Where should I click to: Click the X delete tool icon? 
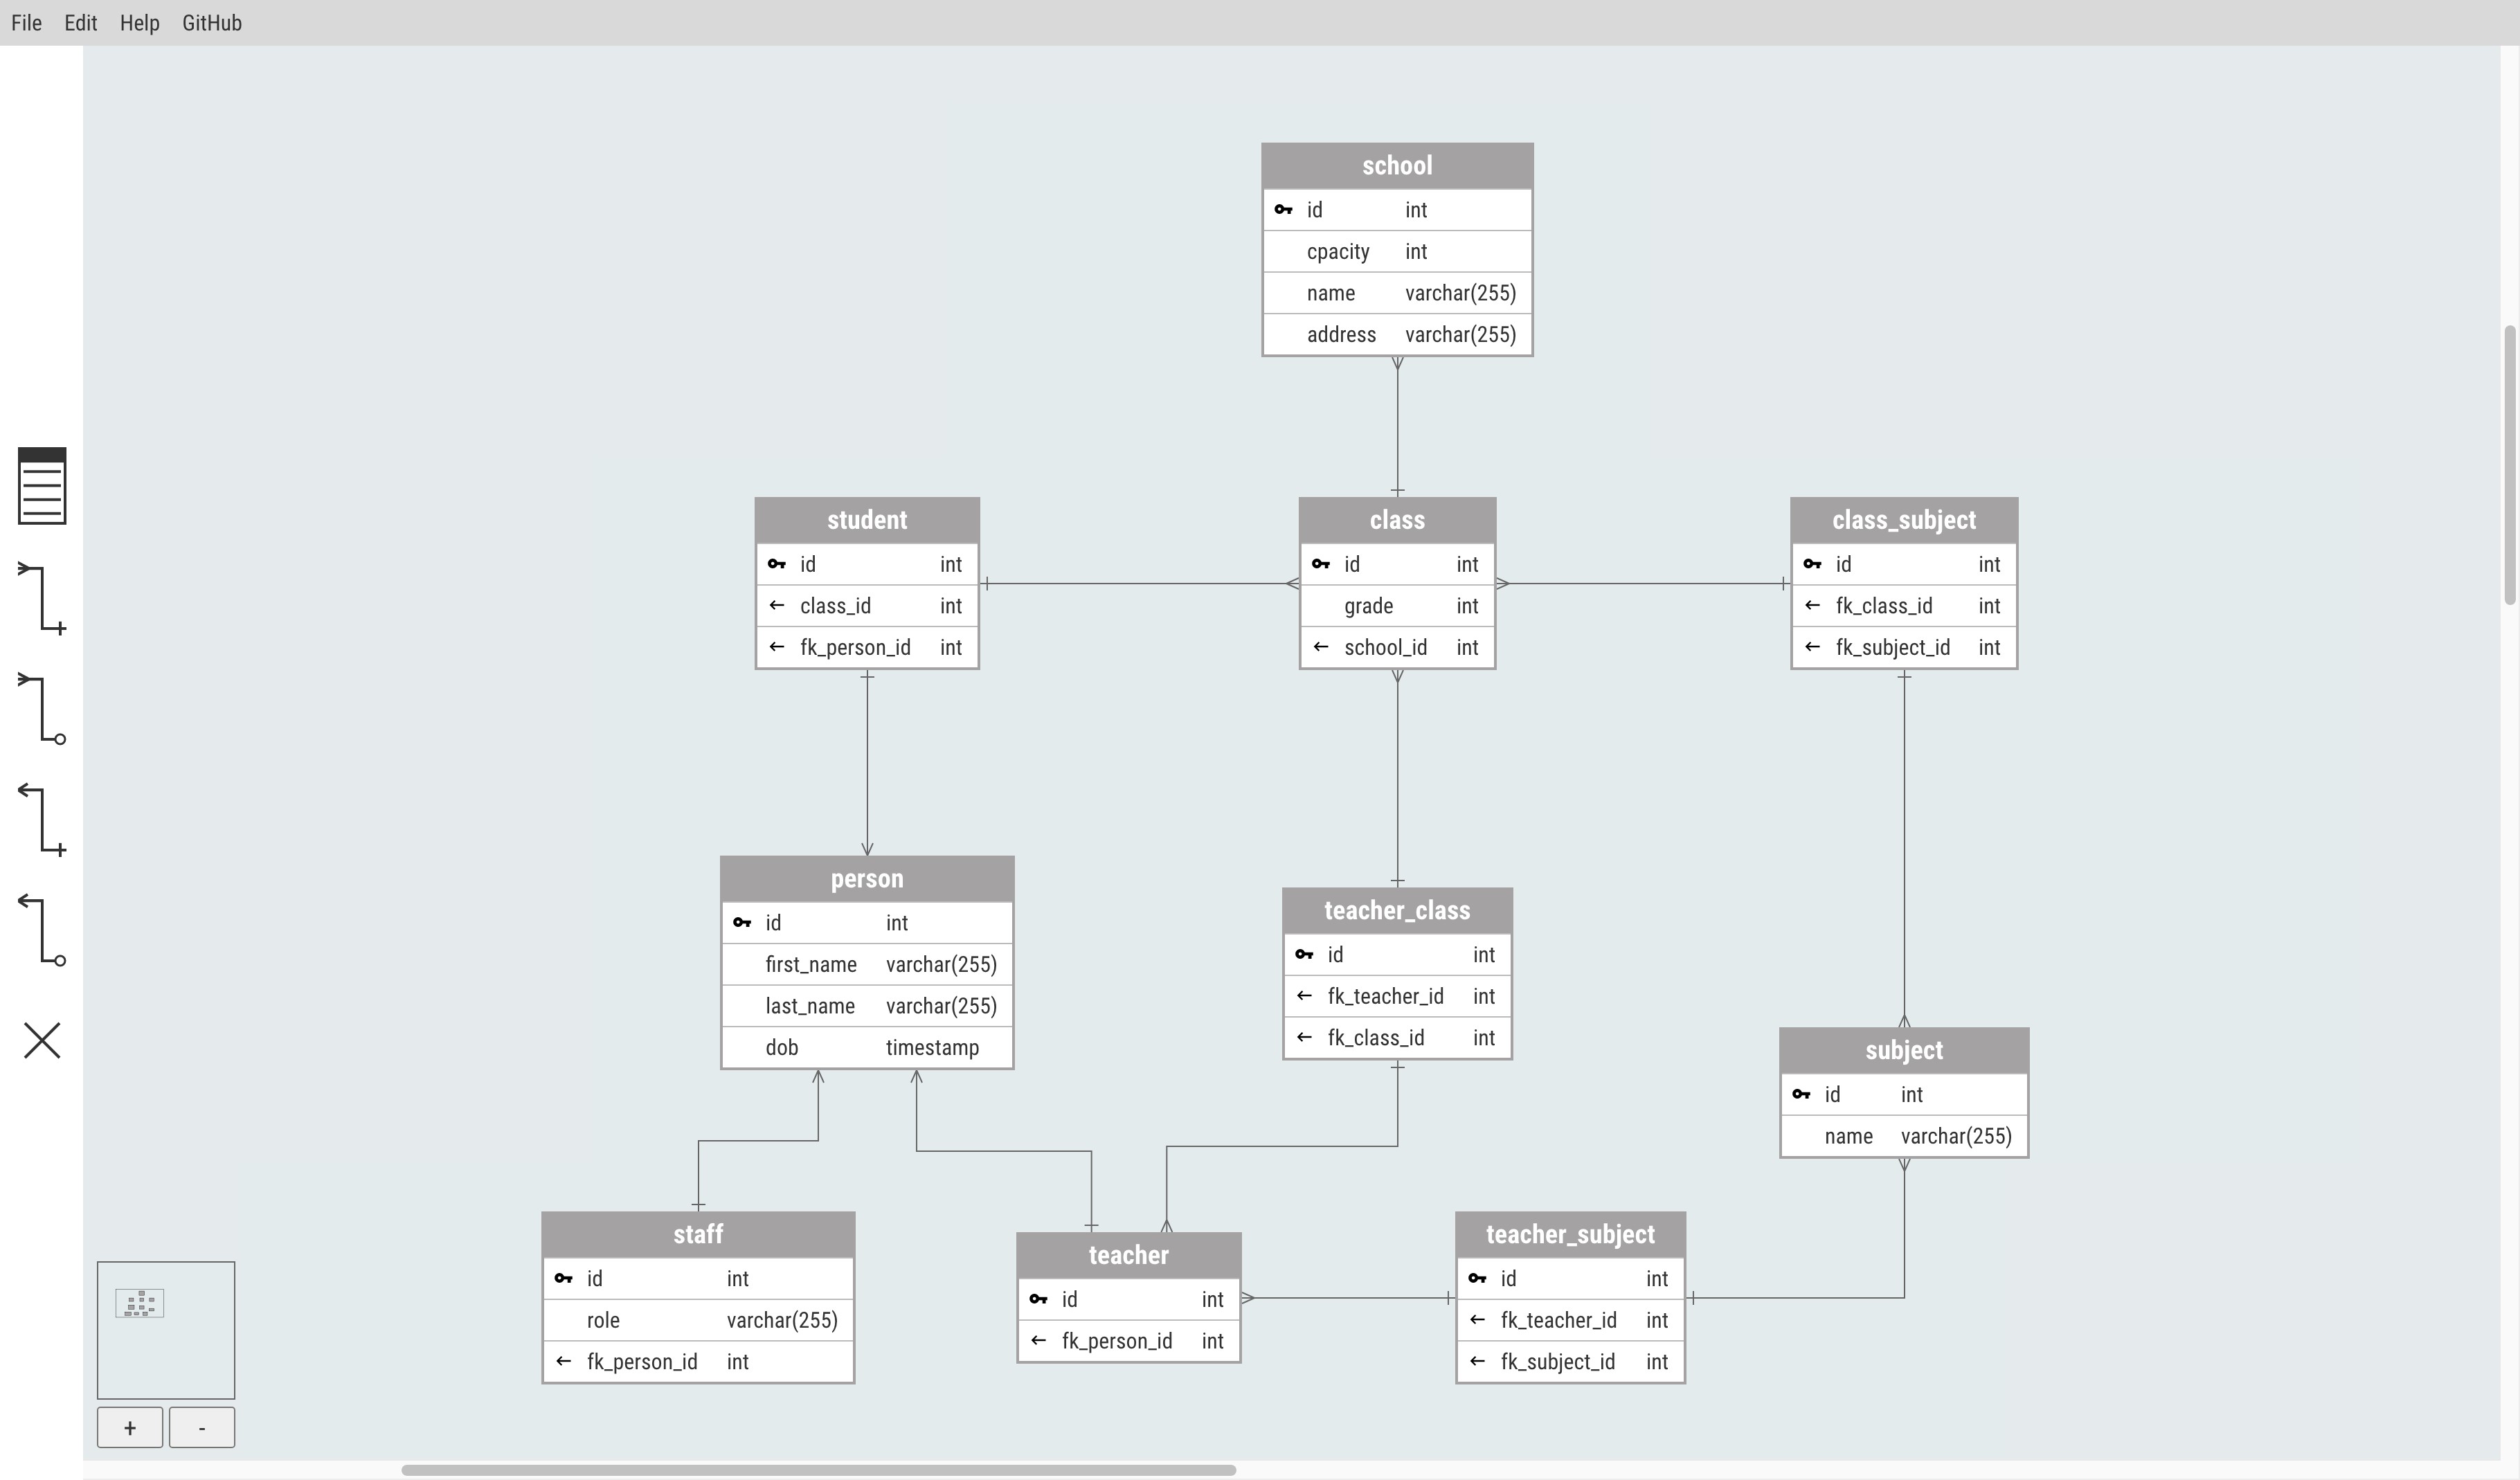[42, 1040]
